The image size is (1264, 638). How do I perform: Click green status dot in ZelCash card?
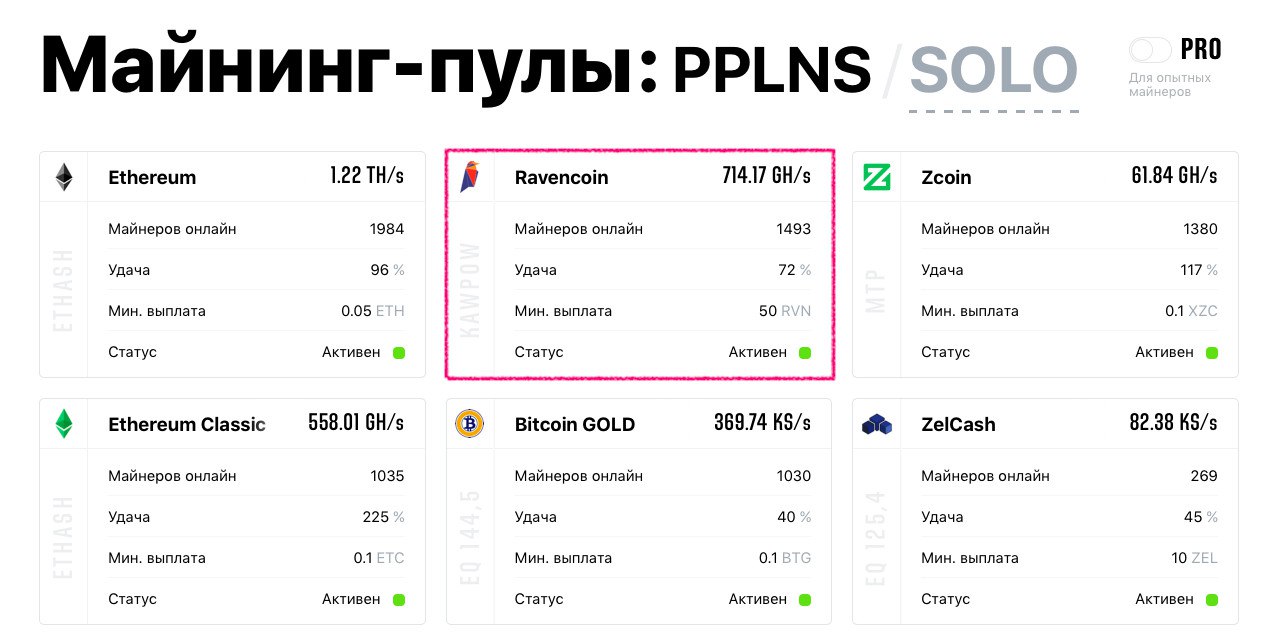[1212, 600]
